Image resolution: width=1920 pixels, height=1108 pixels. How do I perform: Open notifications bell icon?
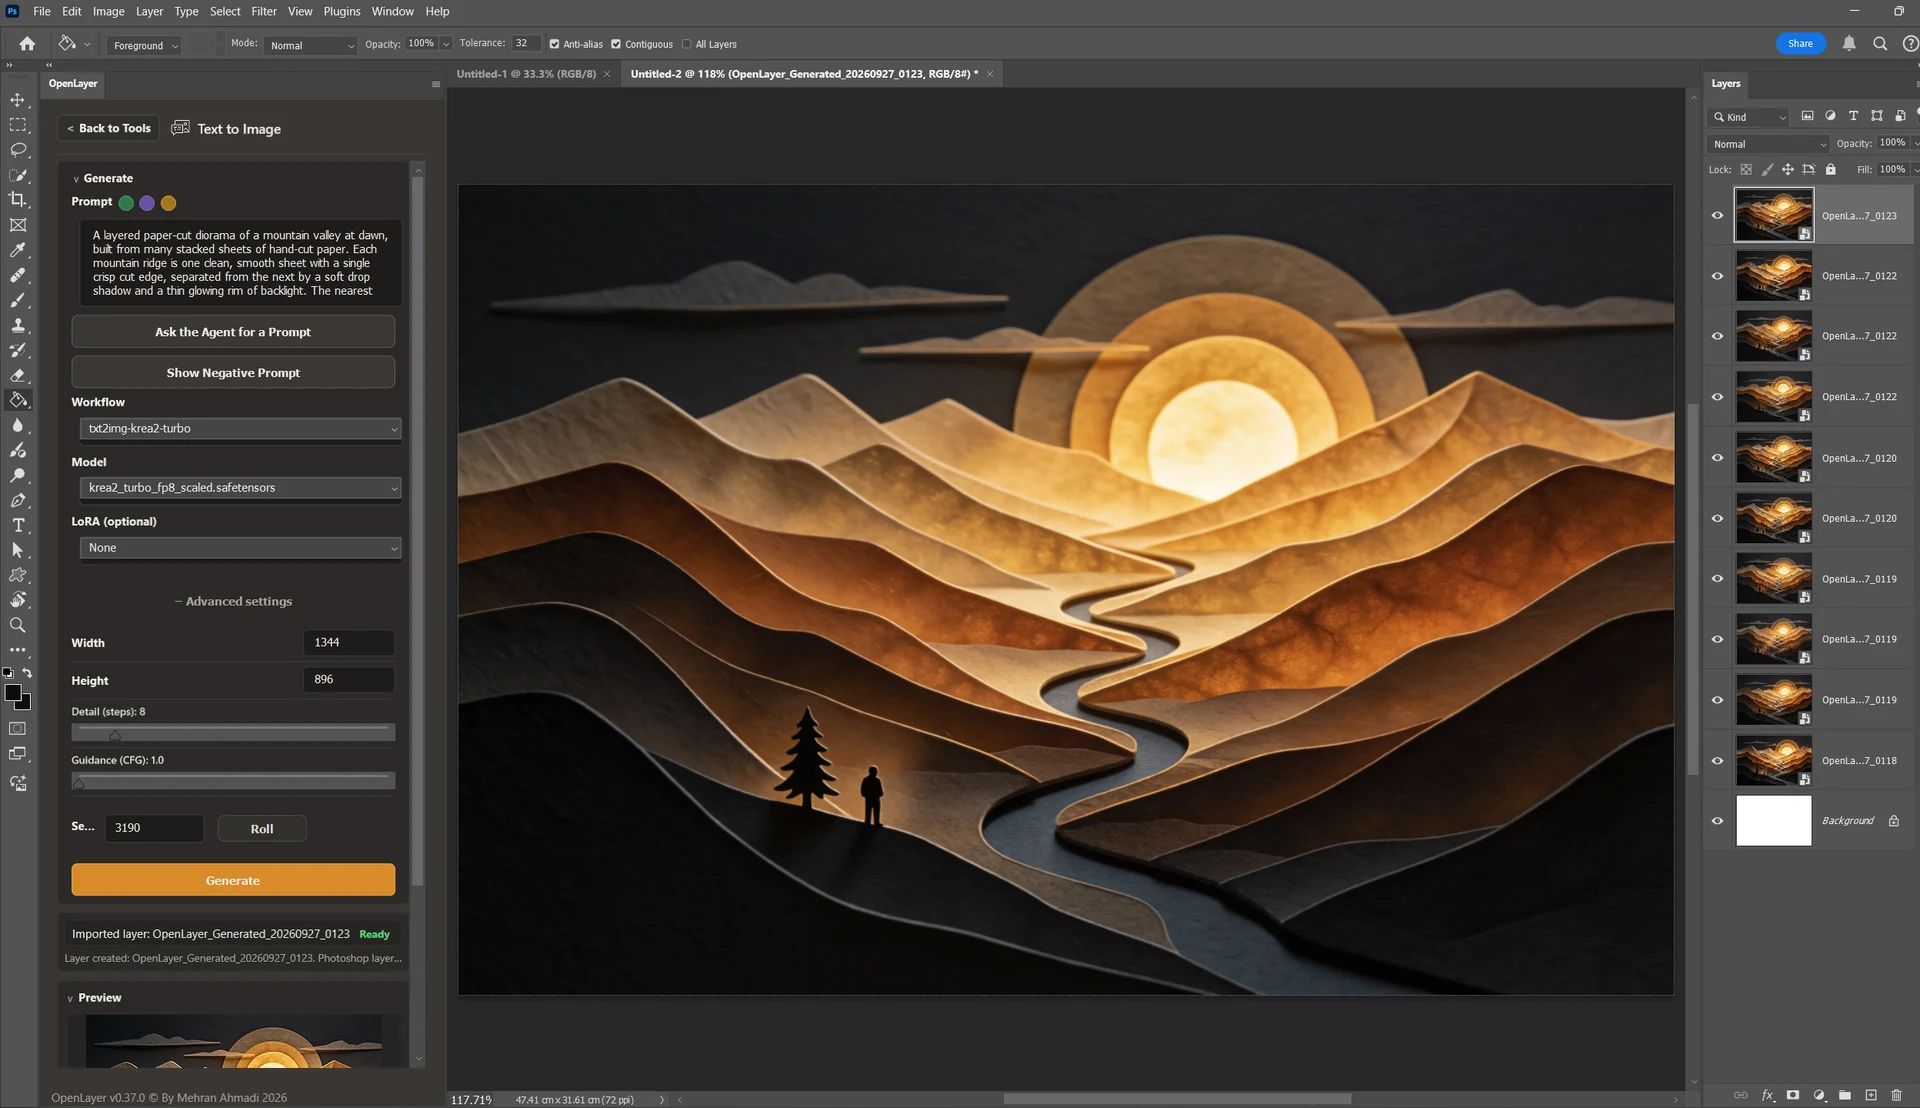[1849, 44]
